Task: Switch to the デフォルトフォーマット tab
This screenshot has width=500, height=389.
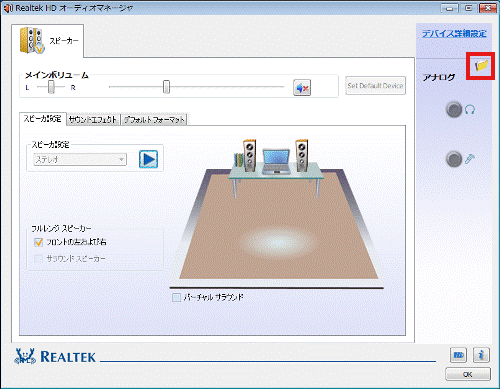Action: point(154,119)
